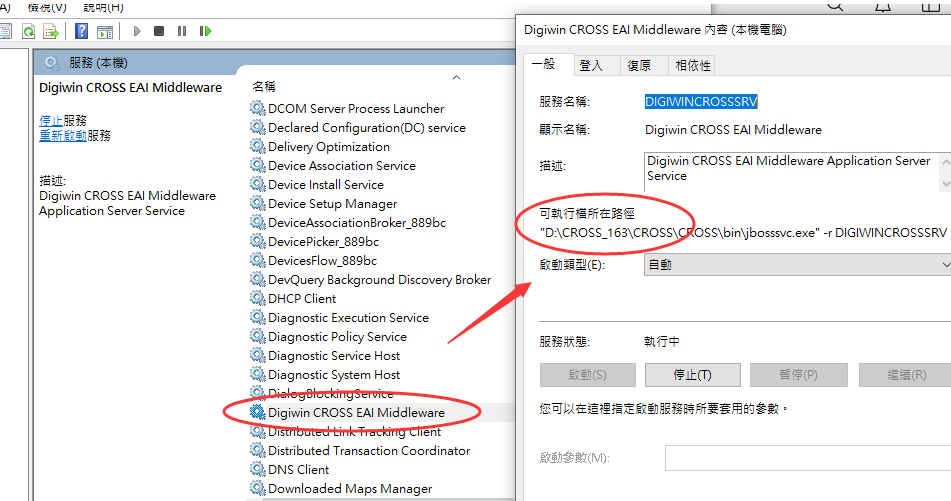Click the Export List toolbar icon
This screenshot has height=501, width=951.
52,32
